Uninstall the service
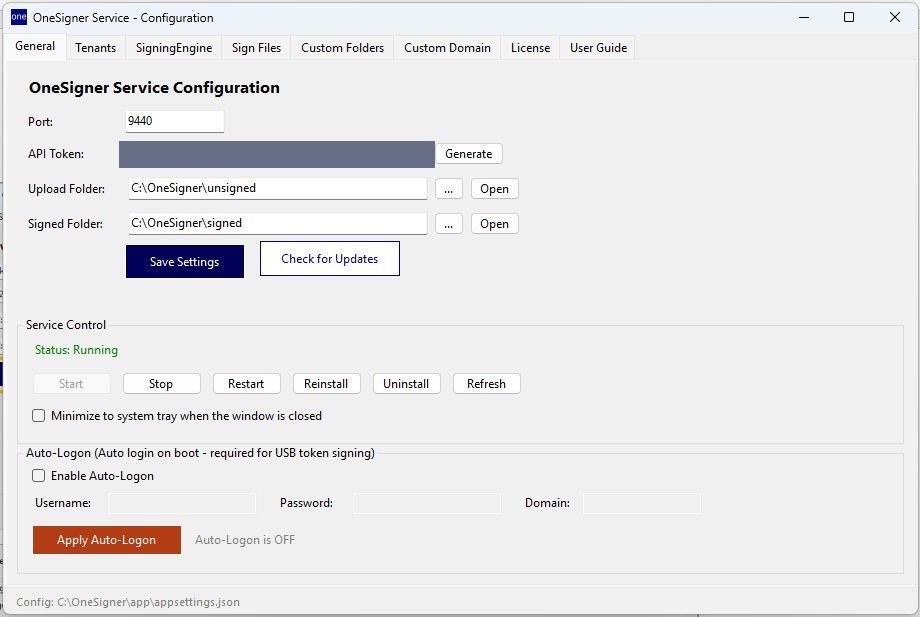Viewport: 920px width, 617px height. coord(407,384)
